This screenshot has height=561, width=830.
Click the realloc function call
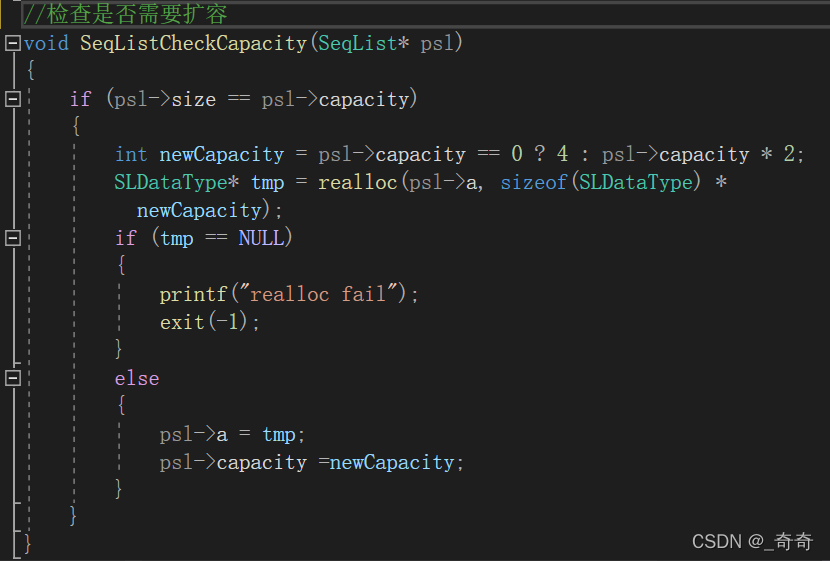(x=357, y=183)
